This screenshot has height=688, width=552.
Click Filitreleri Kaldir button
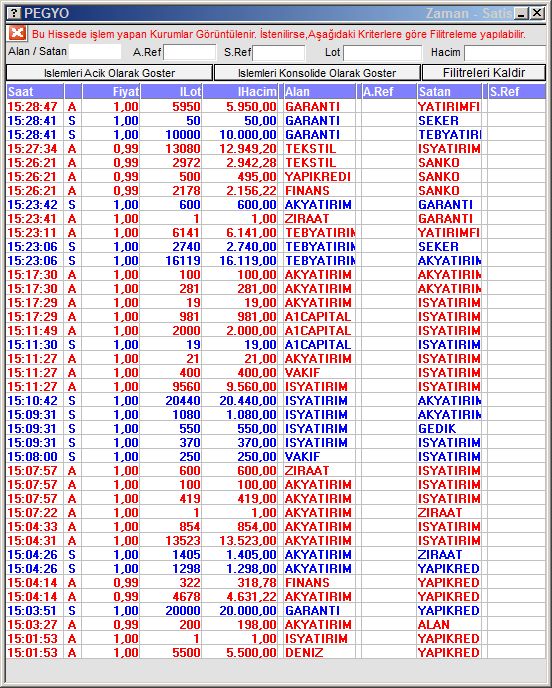coord(484,73)
